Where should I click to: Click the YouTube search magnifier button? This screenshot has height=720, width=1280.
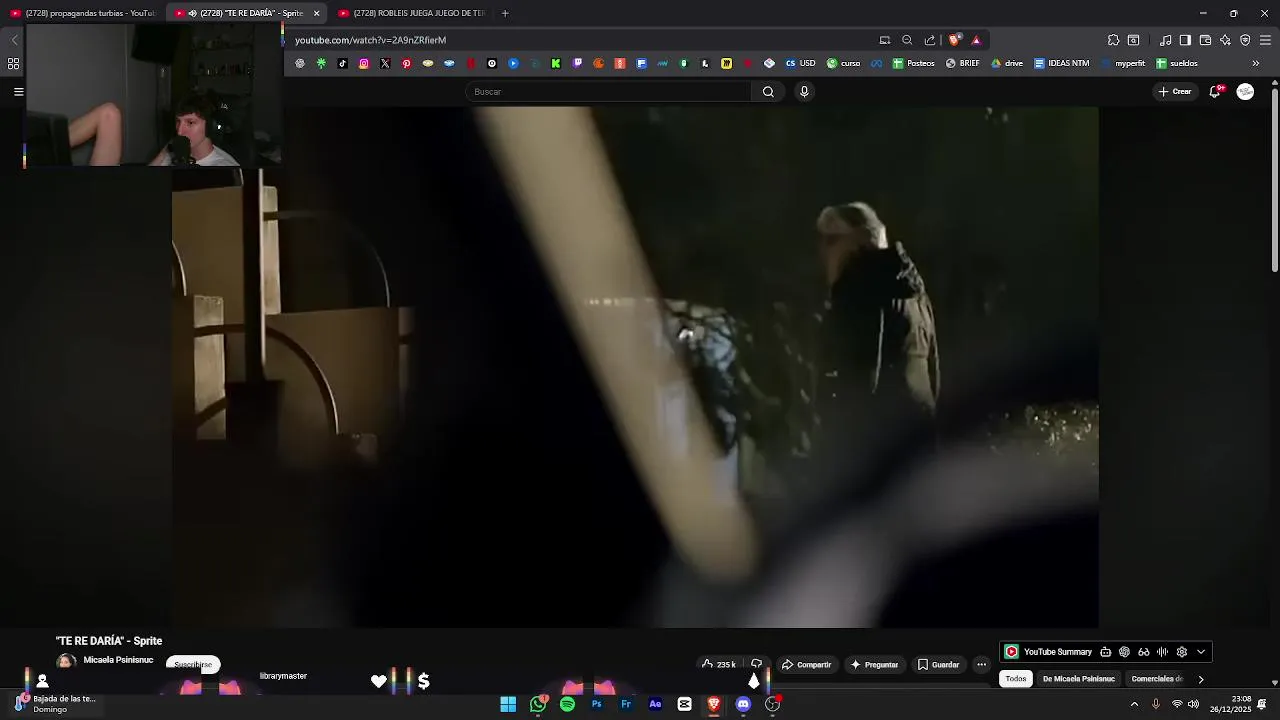coord(768,92)
